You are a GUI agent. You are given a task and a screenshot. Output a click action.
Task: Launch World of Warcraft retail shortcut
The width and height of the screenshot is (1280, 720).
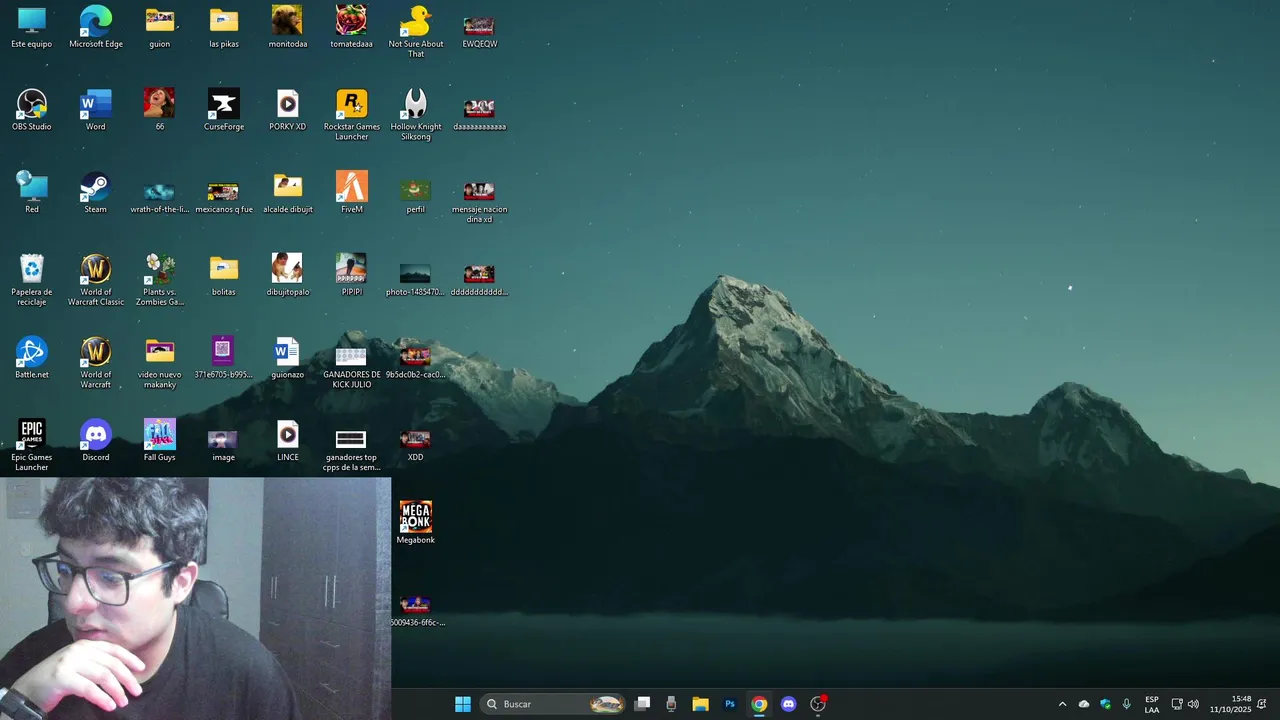(x=96, y=362)
